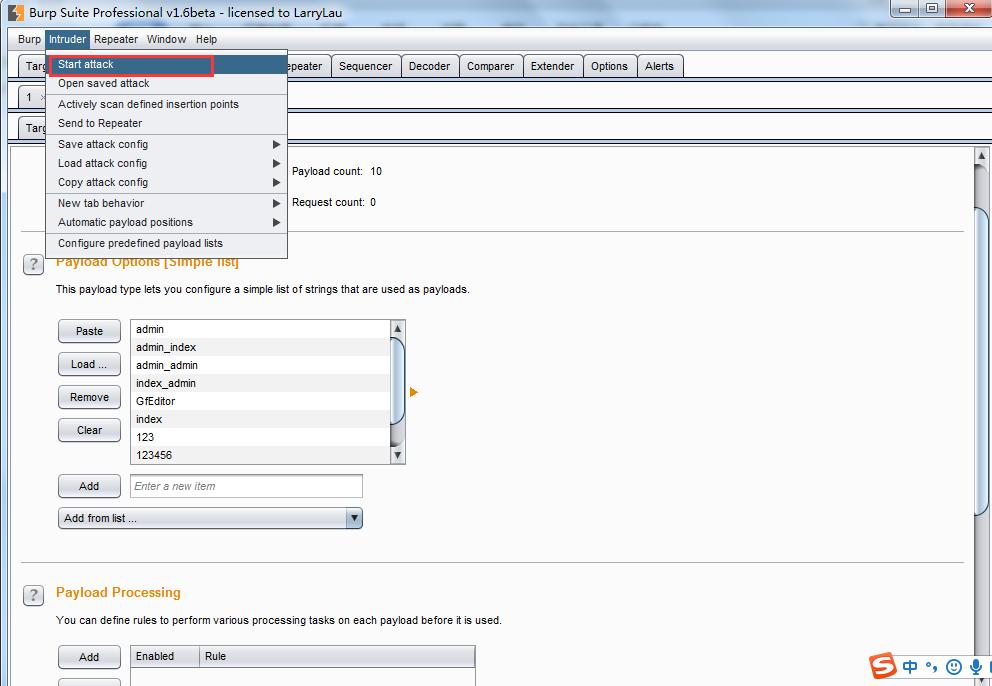Open the Help menu
Screen dimensions: 992x686
(x=206, y=39)
